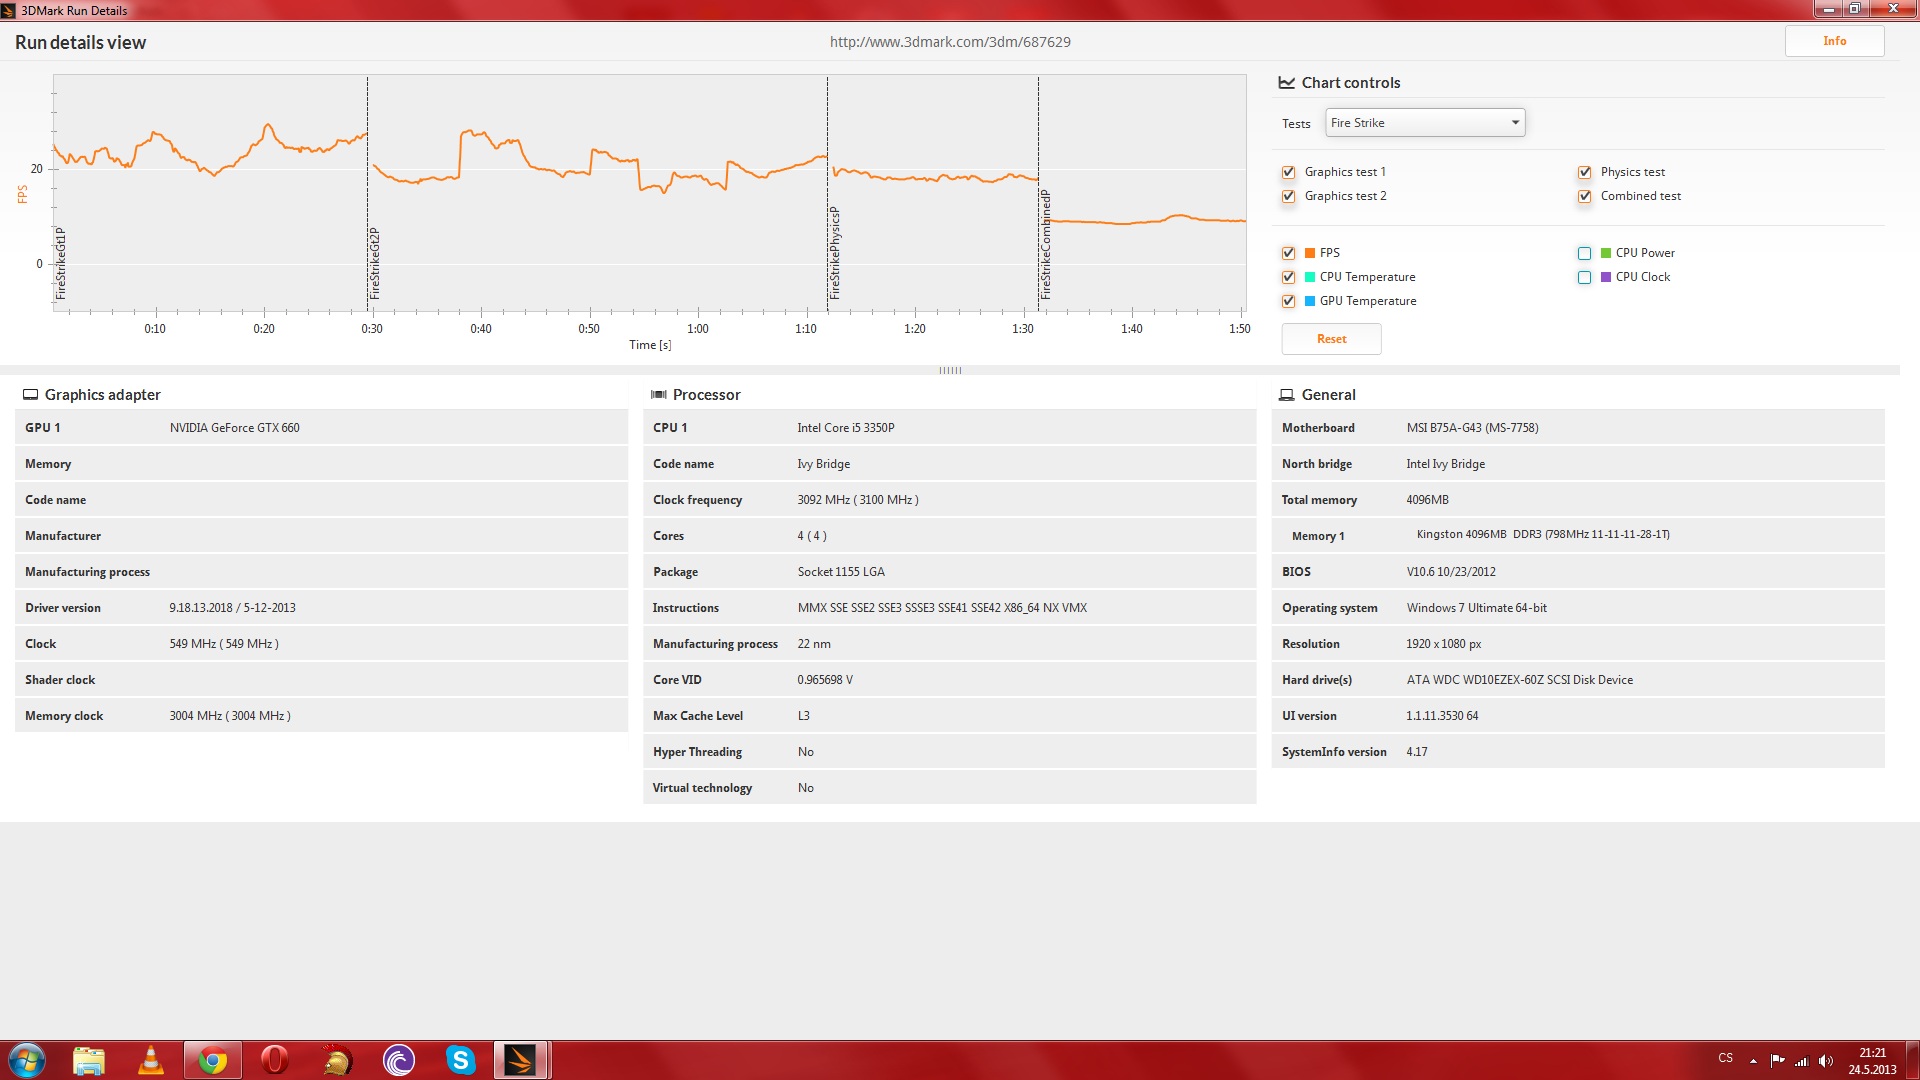The image size is (1920, 1080).
Task: Select the 3DMark taskbar icon
Action: click(521, 1060)
